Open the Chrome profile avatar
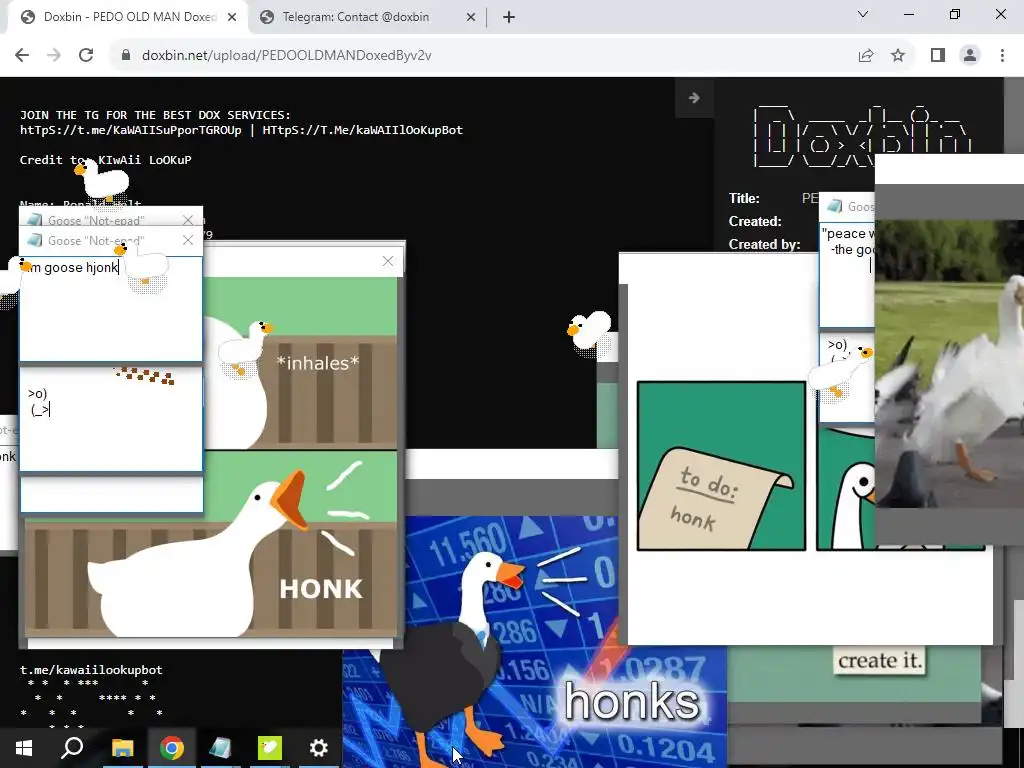This screenshot has width=1024, height=768. [x=970, y=56]
